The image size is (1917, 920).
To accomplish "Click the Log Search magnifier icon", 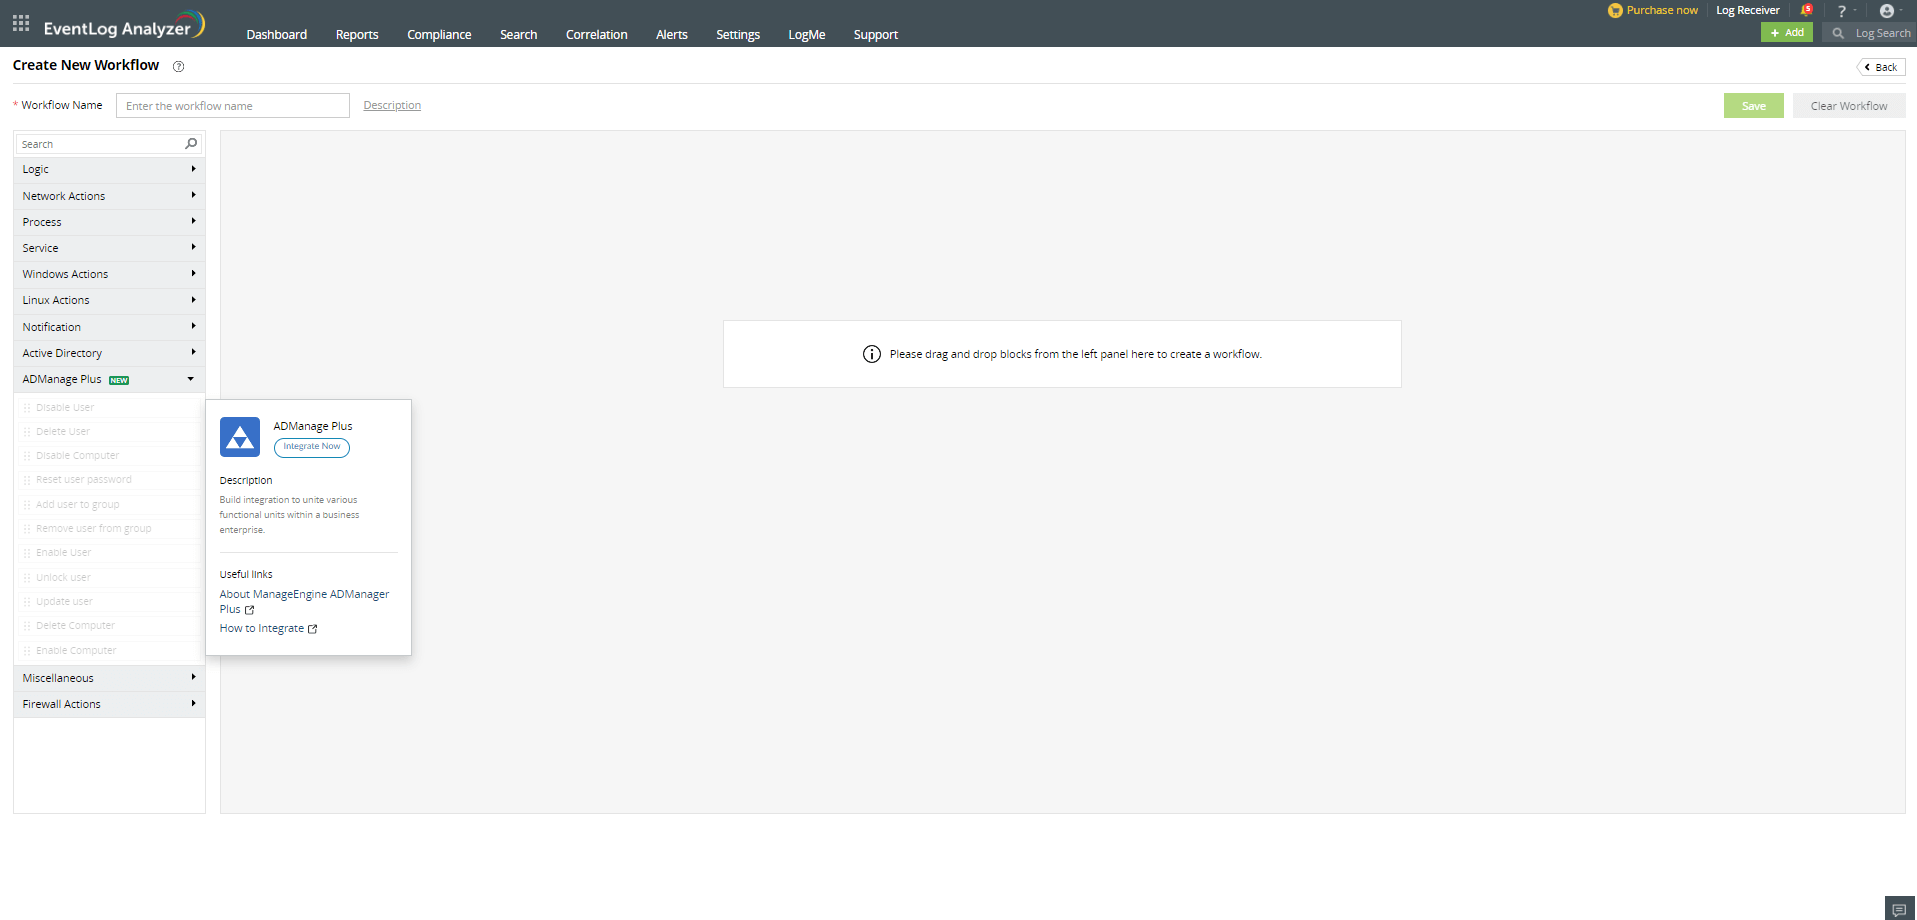I will tap(1837, 33).
